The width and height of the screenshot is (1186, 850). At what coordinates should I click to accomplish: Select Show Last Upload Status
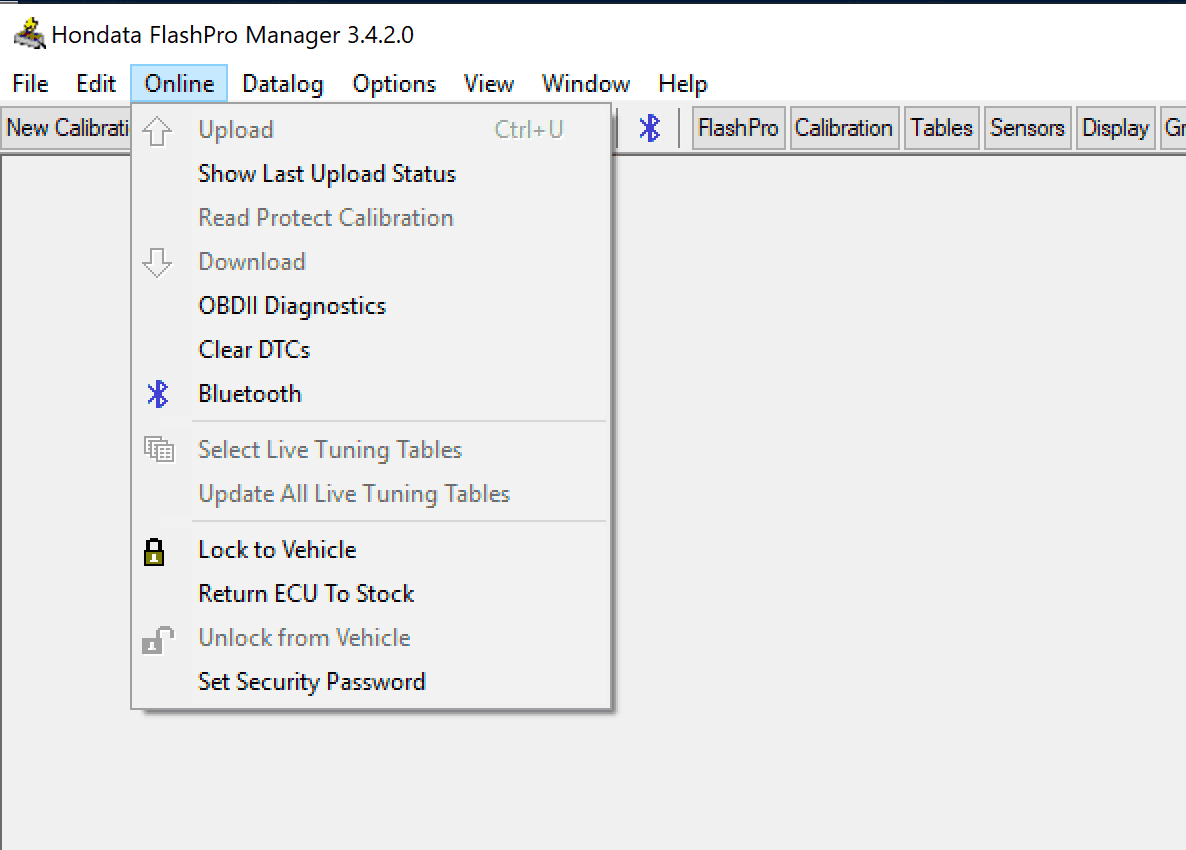tap(327, 174)
